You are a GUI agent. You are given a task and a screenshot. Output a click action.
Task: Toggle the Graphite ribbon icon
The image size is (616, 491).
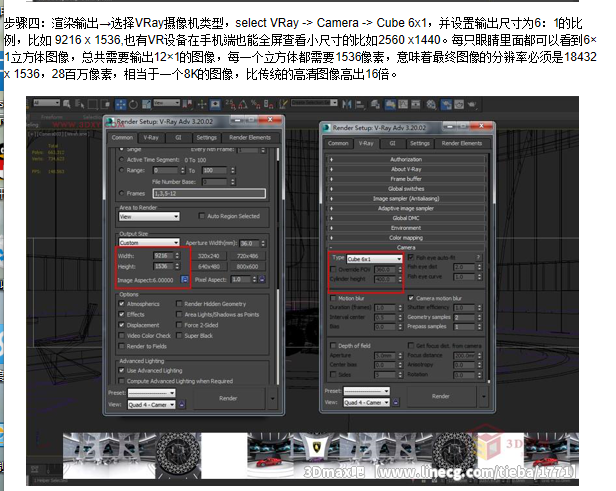click(x=390, y=104)
